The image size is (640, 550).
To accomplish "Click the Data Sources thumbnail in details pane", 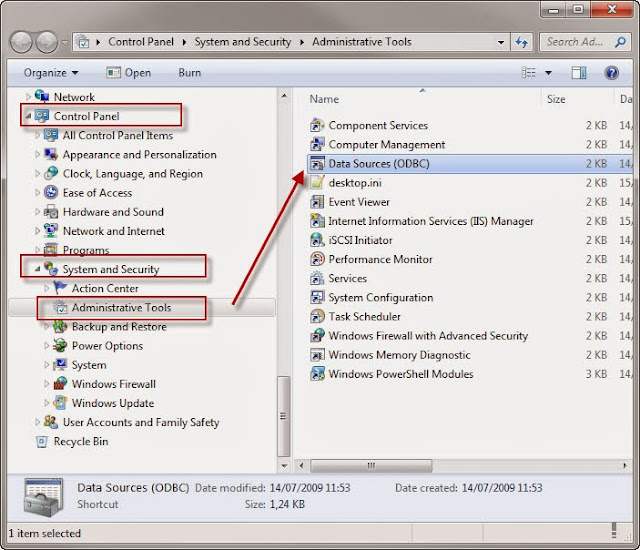I will click(44, 498).
